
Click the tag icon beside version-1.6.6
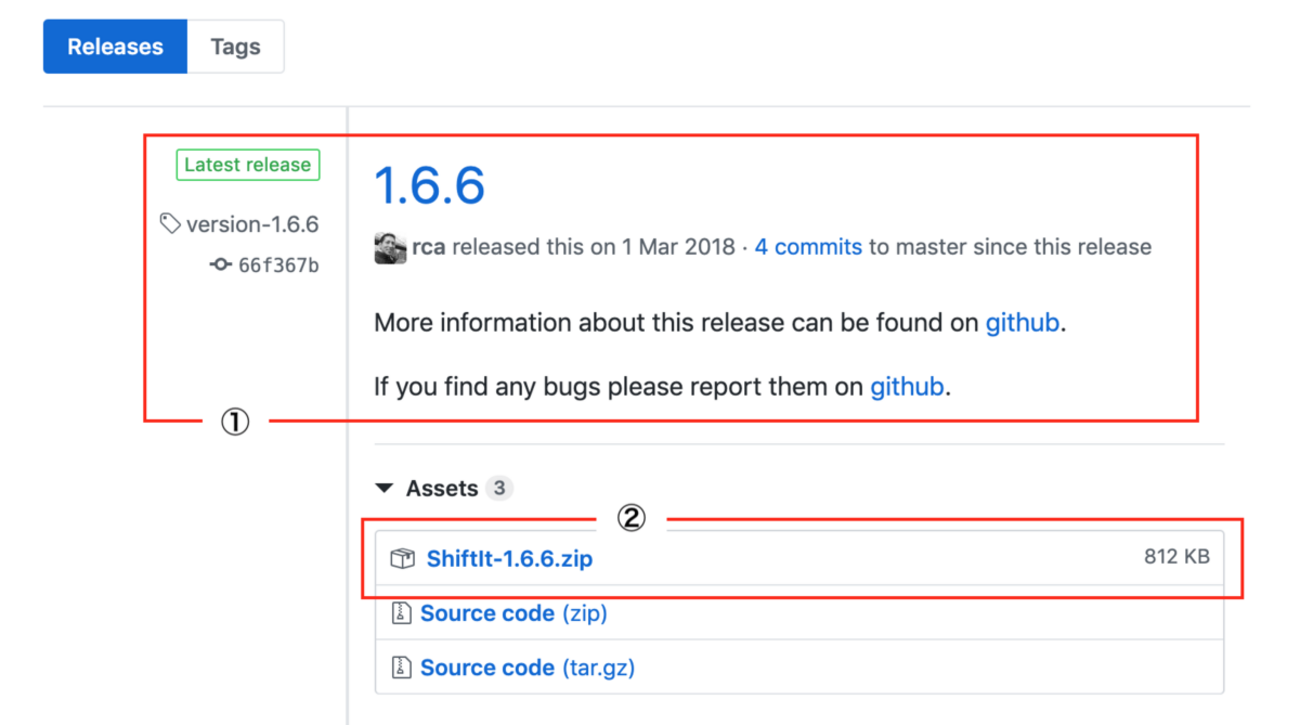(x=170, y=223)
